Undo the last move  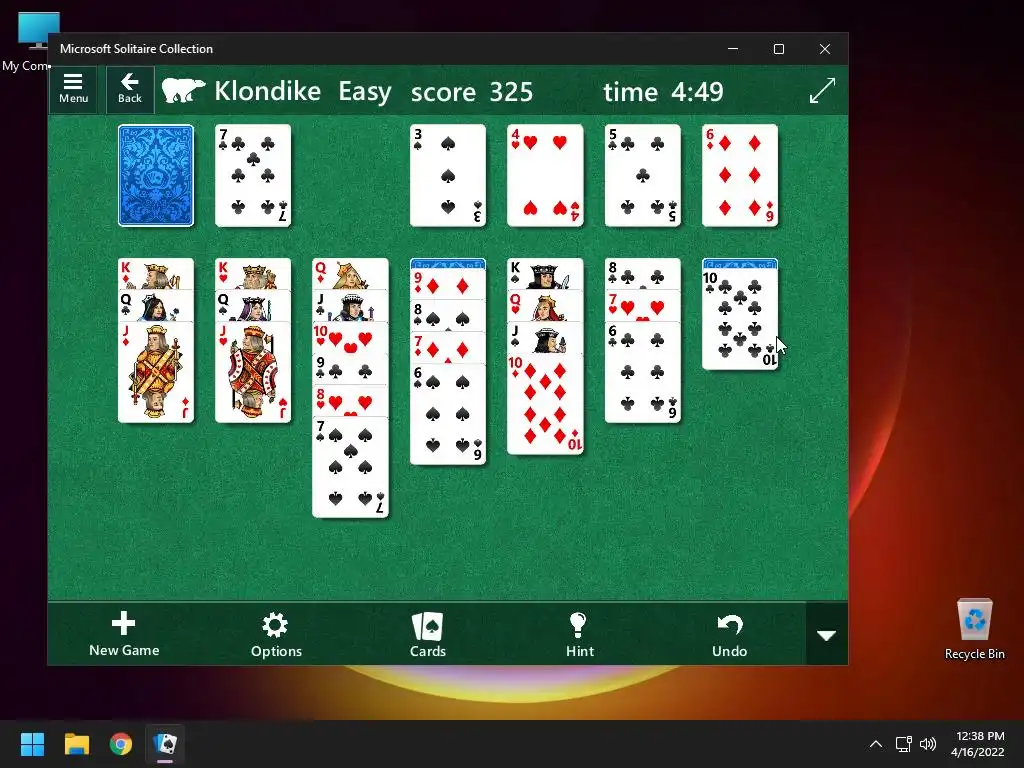click(x=729, y=634)
